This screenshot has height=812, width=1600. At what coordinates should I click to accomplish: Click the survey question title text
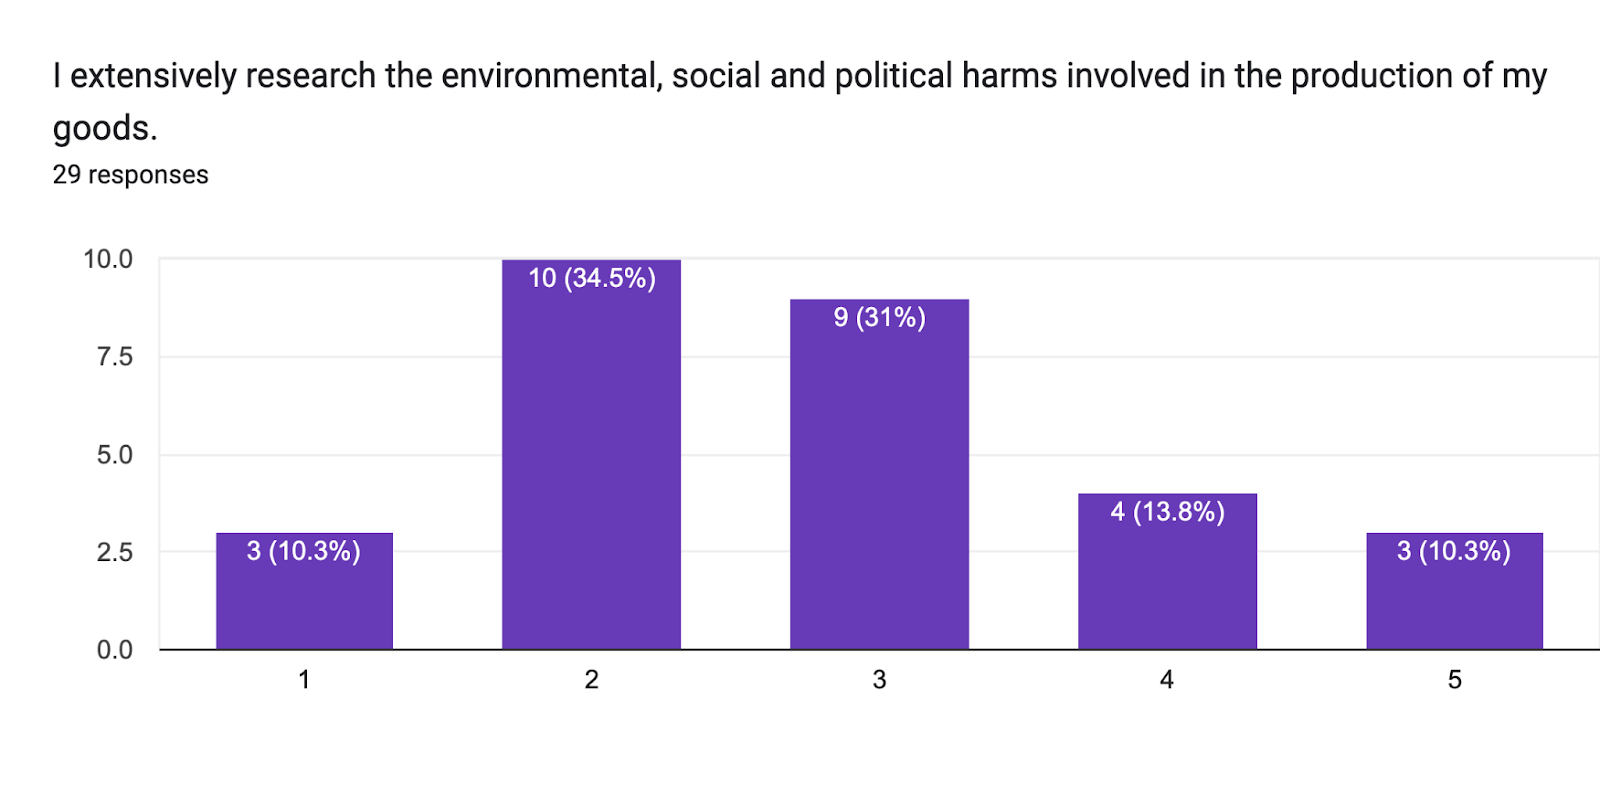[x=798, y=76]
